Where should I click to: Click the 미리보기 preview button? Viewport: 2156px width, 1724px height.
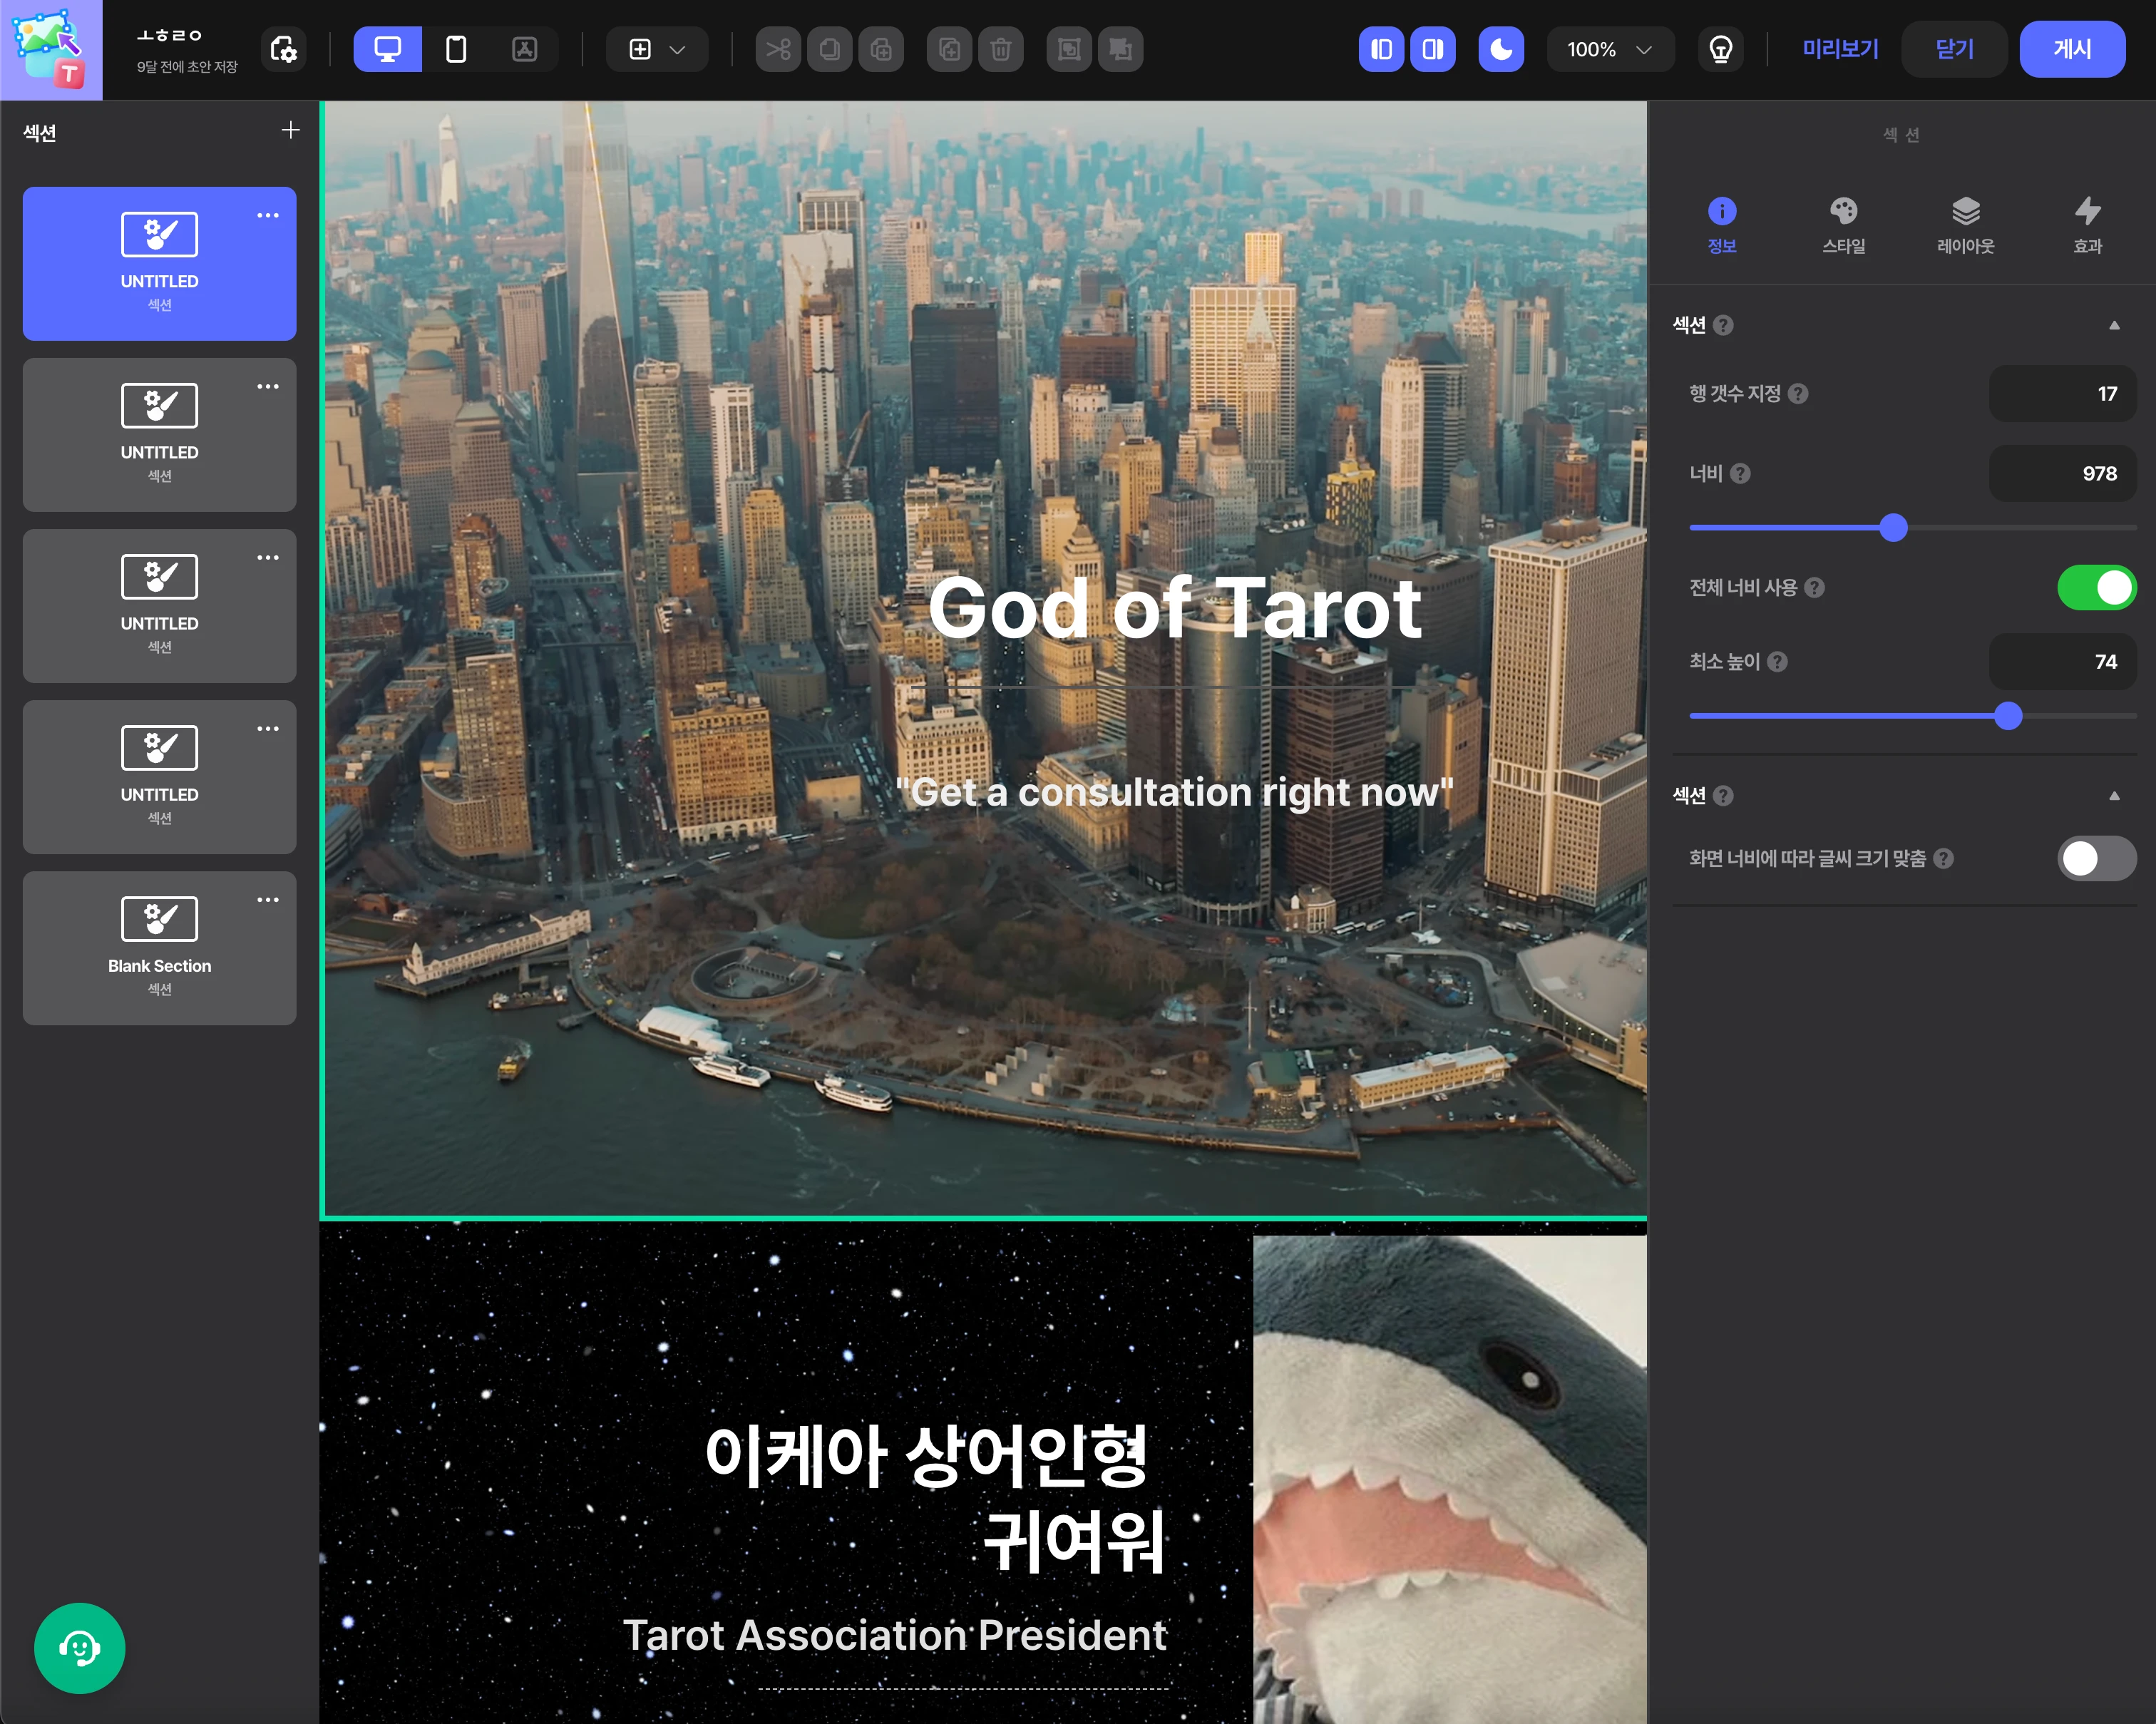[x=1840, y=49]
